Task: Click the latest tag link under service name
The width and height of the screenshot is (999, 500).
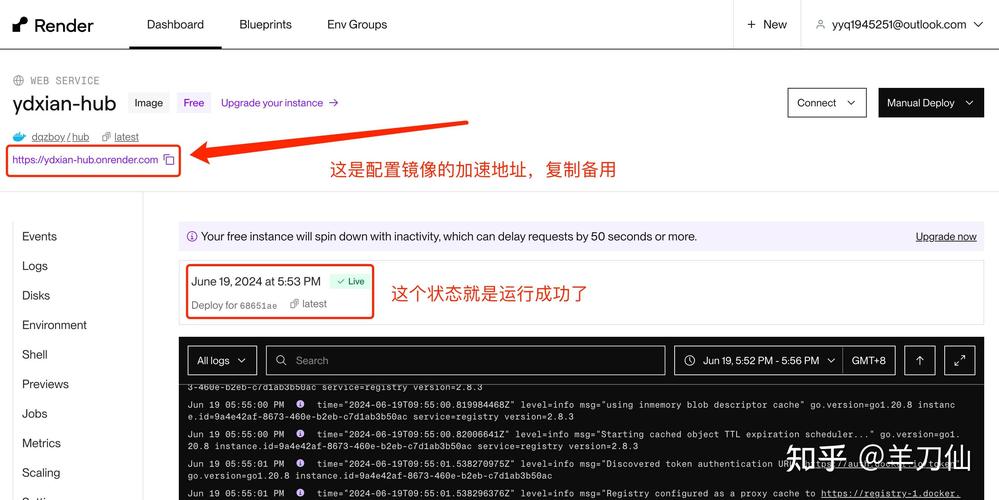Action: (126, 137)
